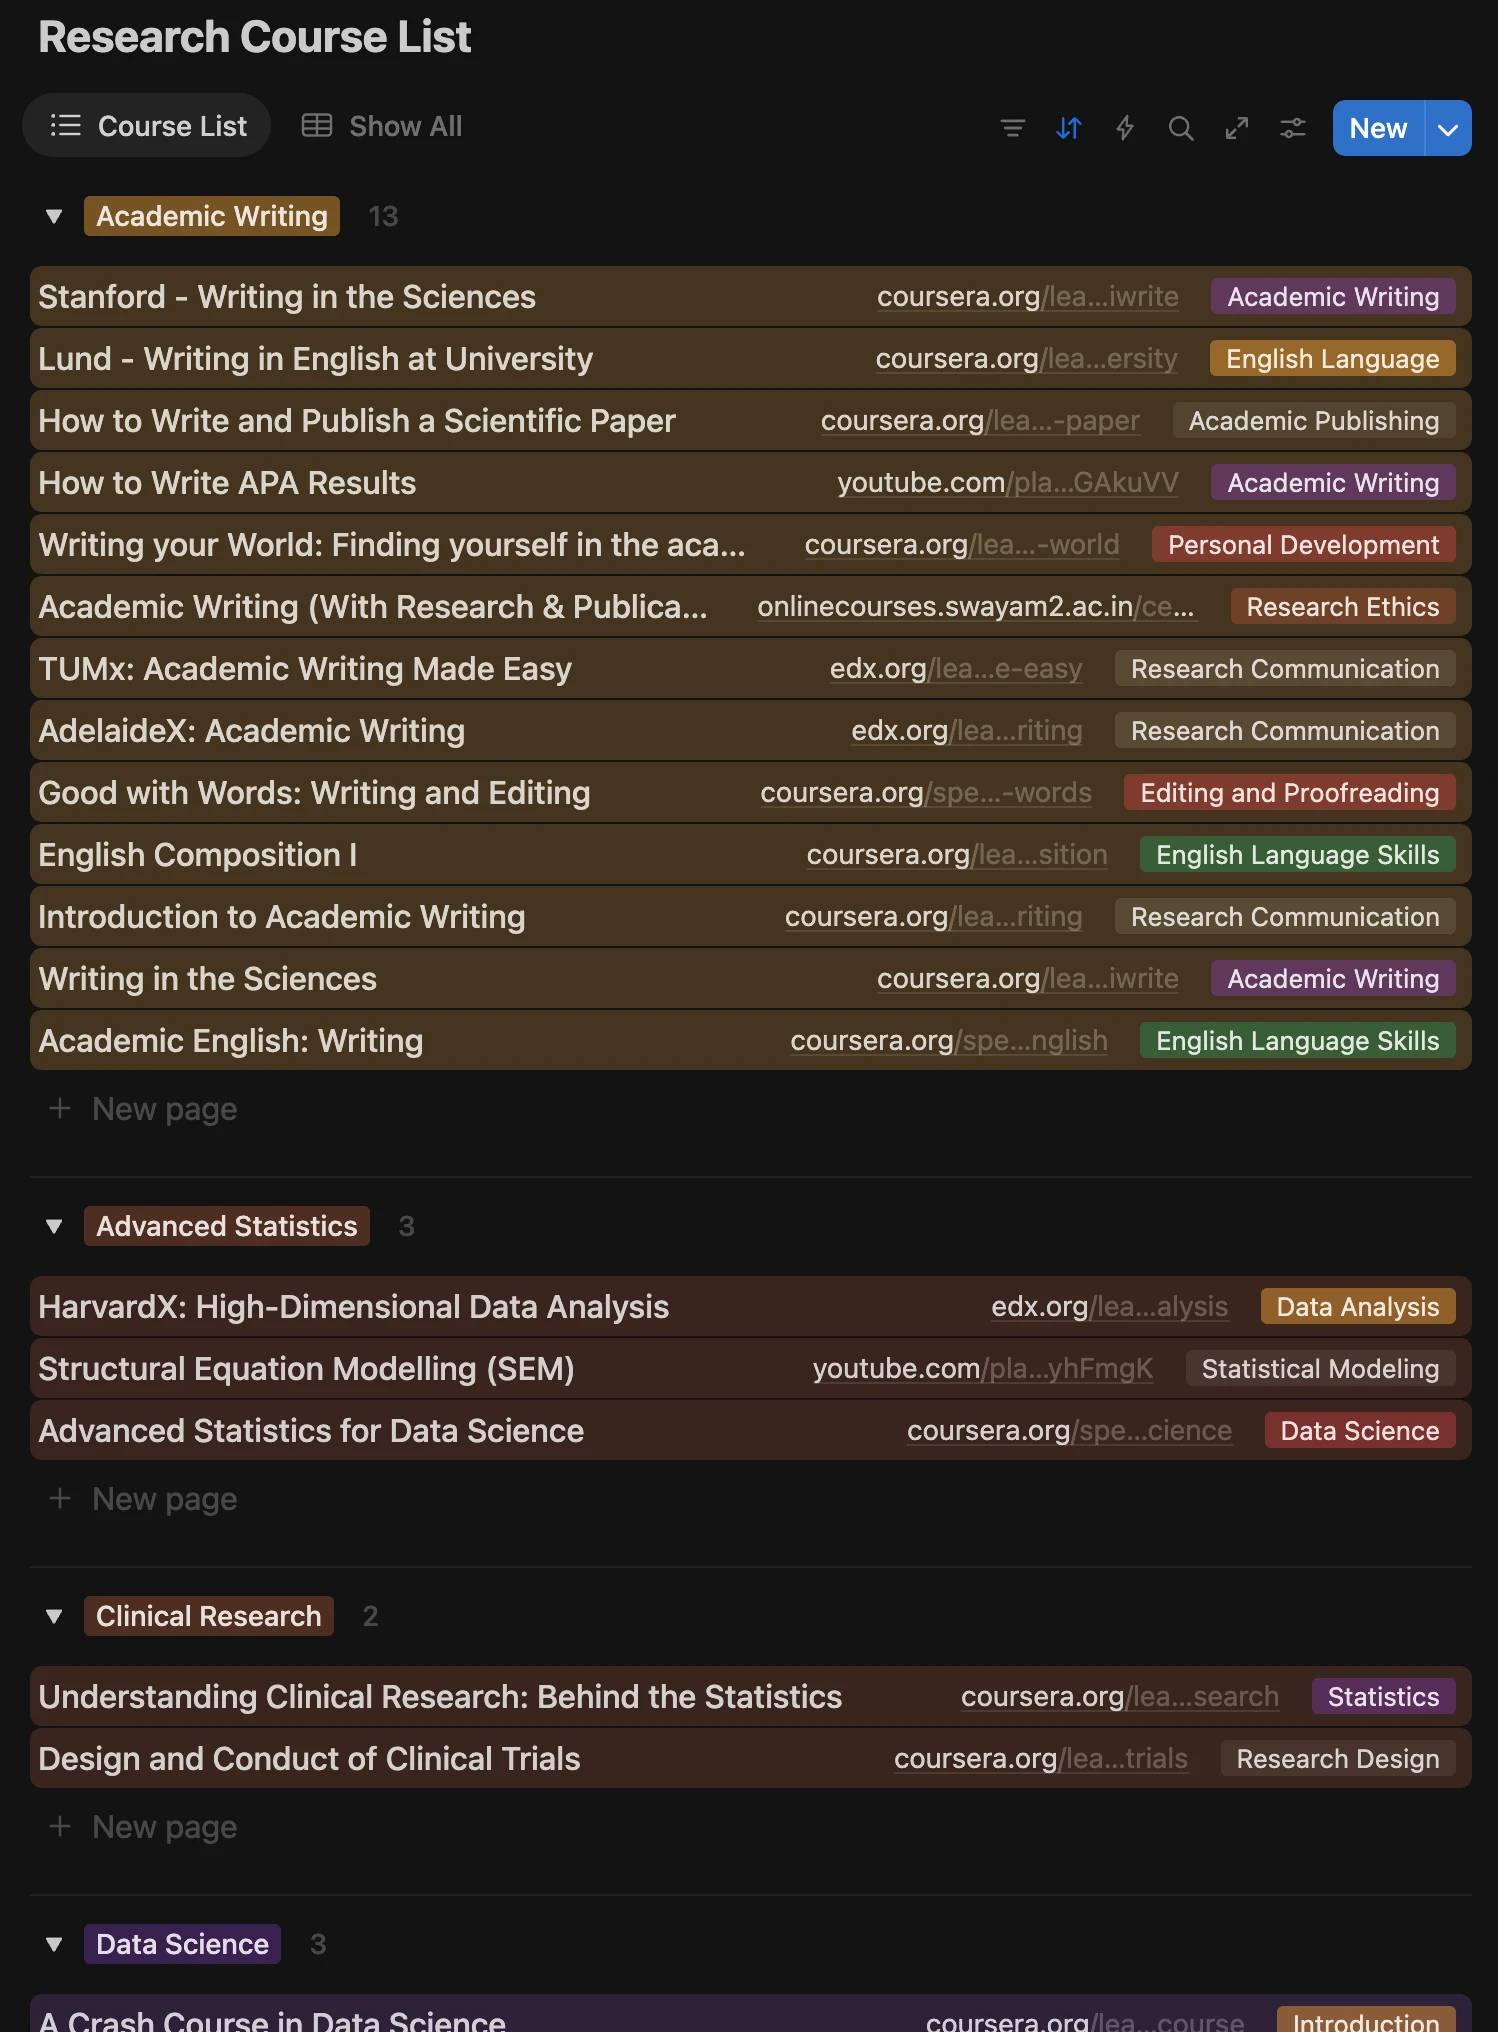This screenshot has width=1498, height=2032.
Task: Open the filter icon in the toolbar
Action: pos(1012,127)
